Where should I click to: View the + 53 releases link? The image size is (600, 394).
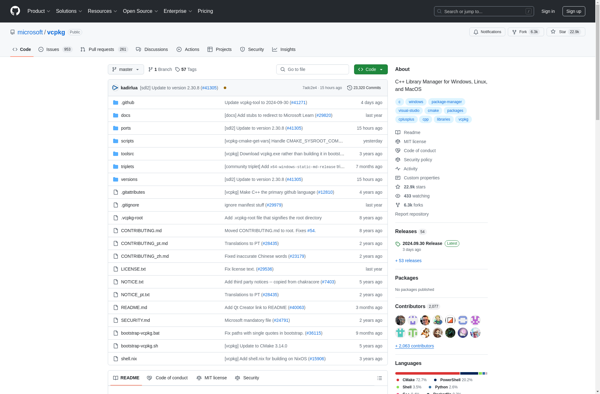tap(408, 260)
